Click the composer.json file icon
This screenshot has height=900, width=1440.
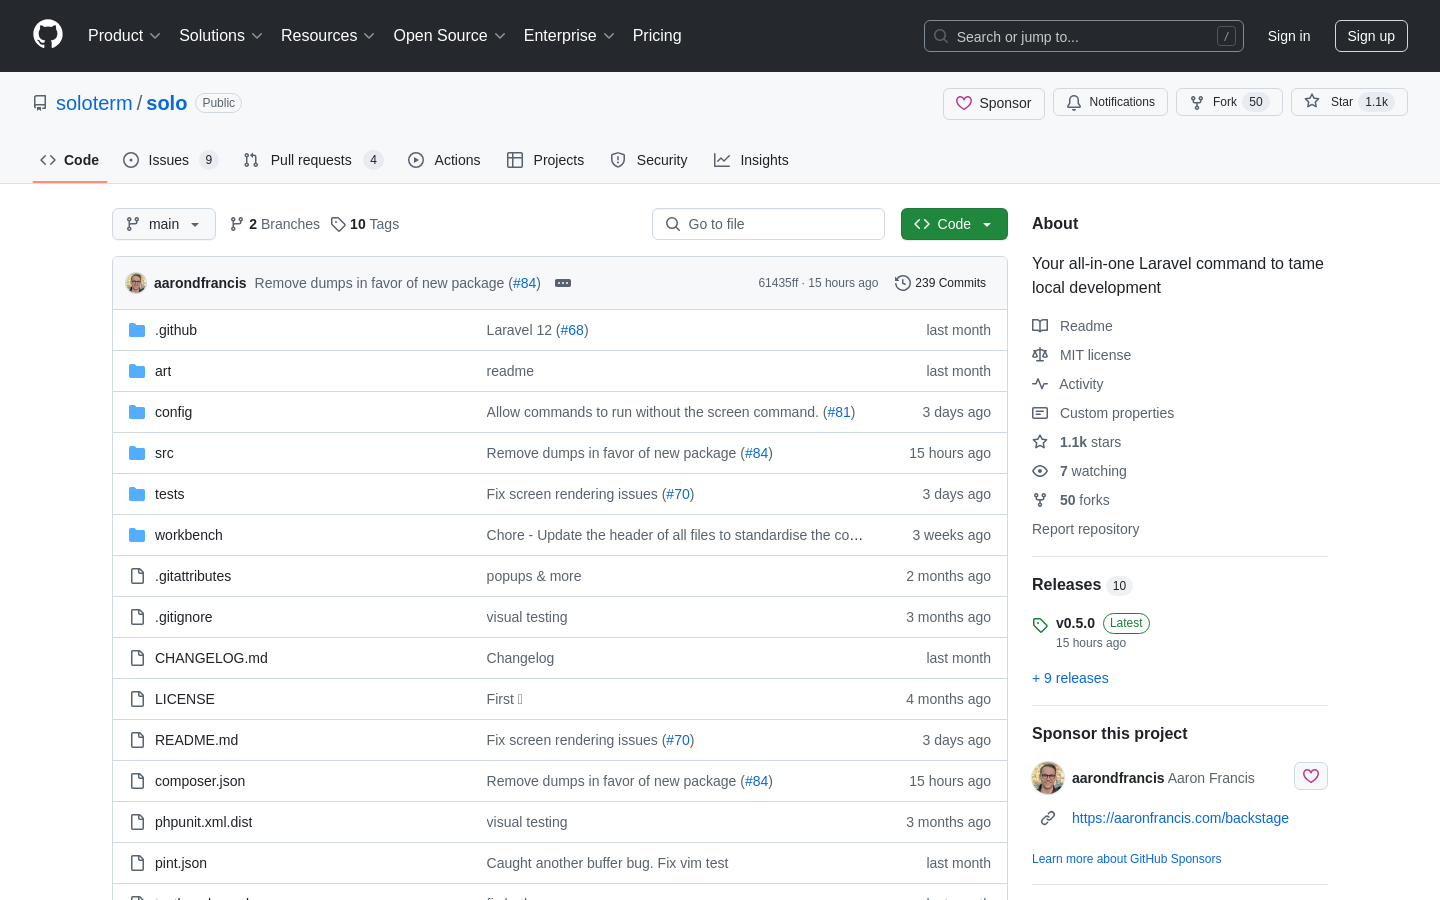tap(137, 781)
